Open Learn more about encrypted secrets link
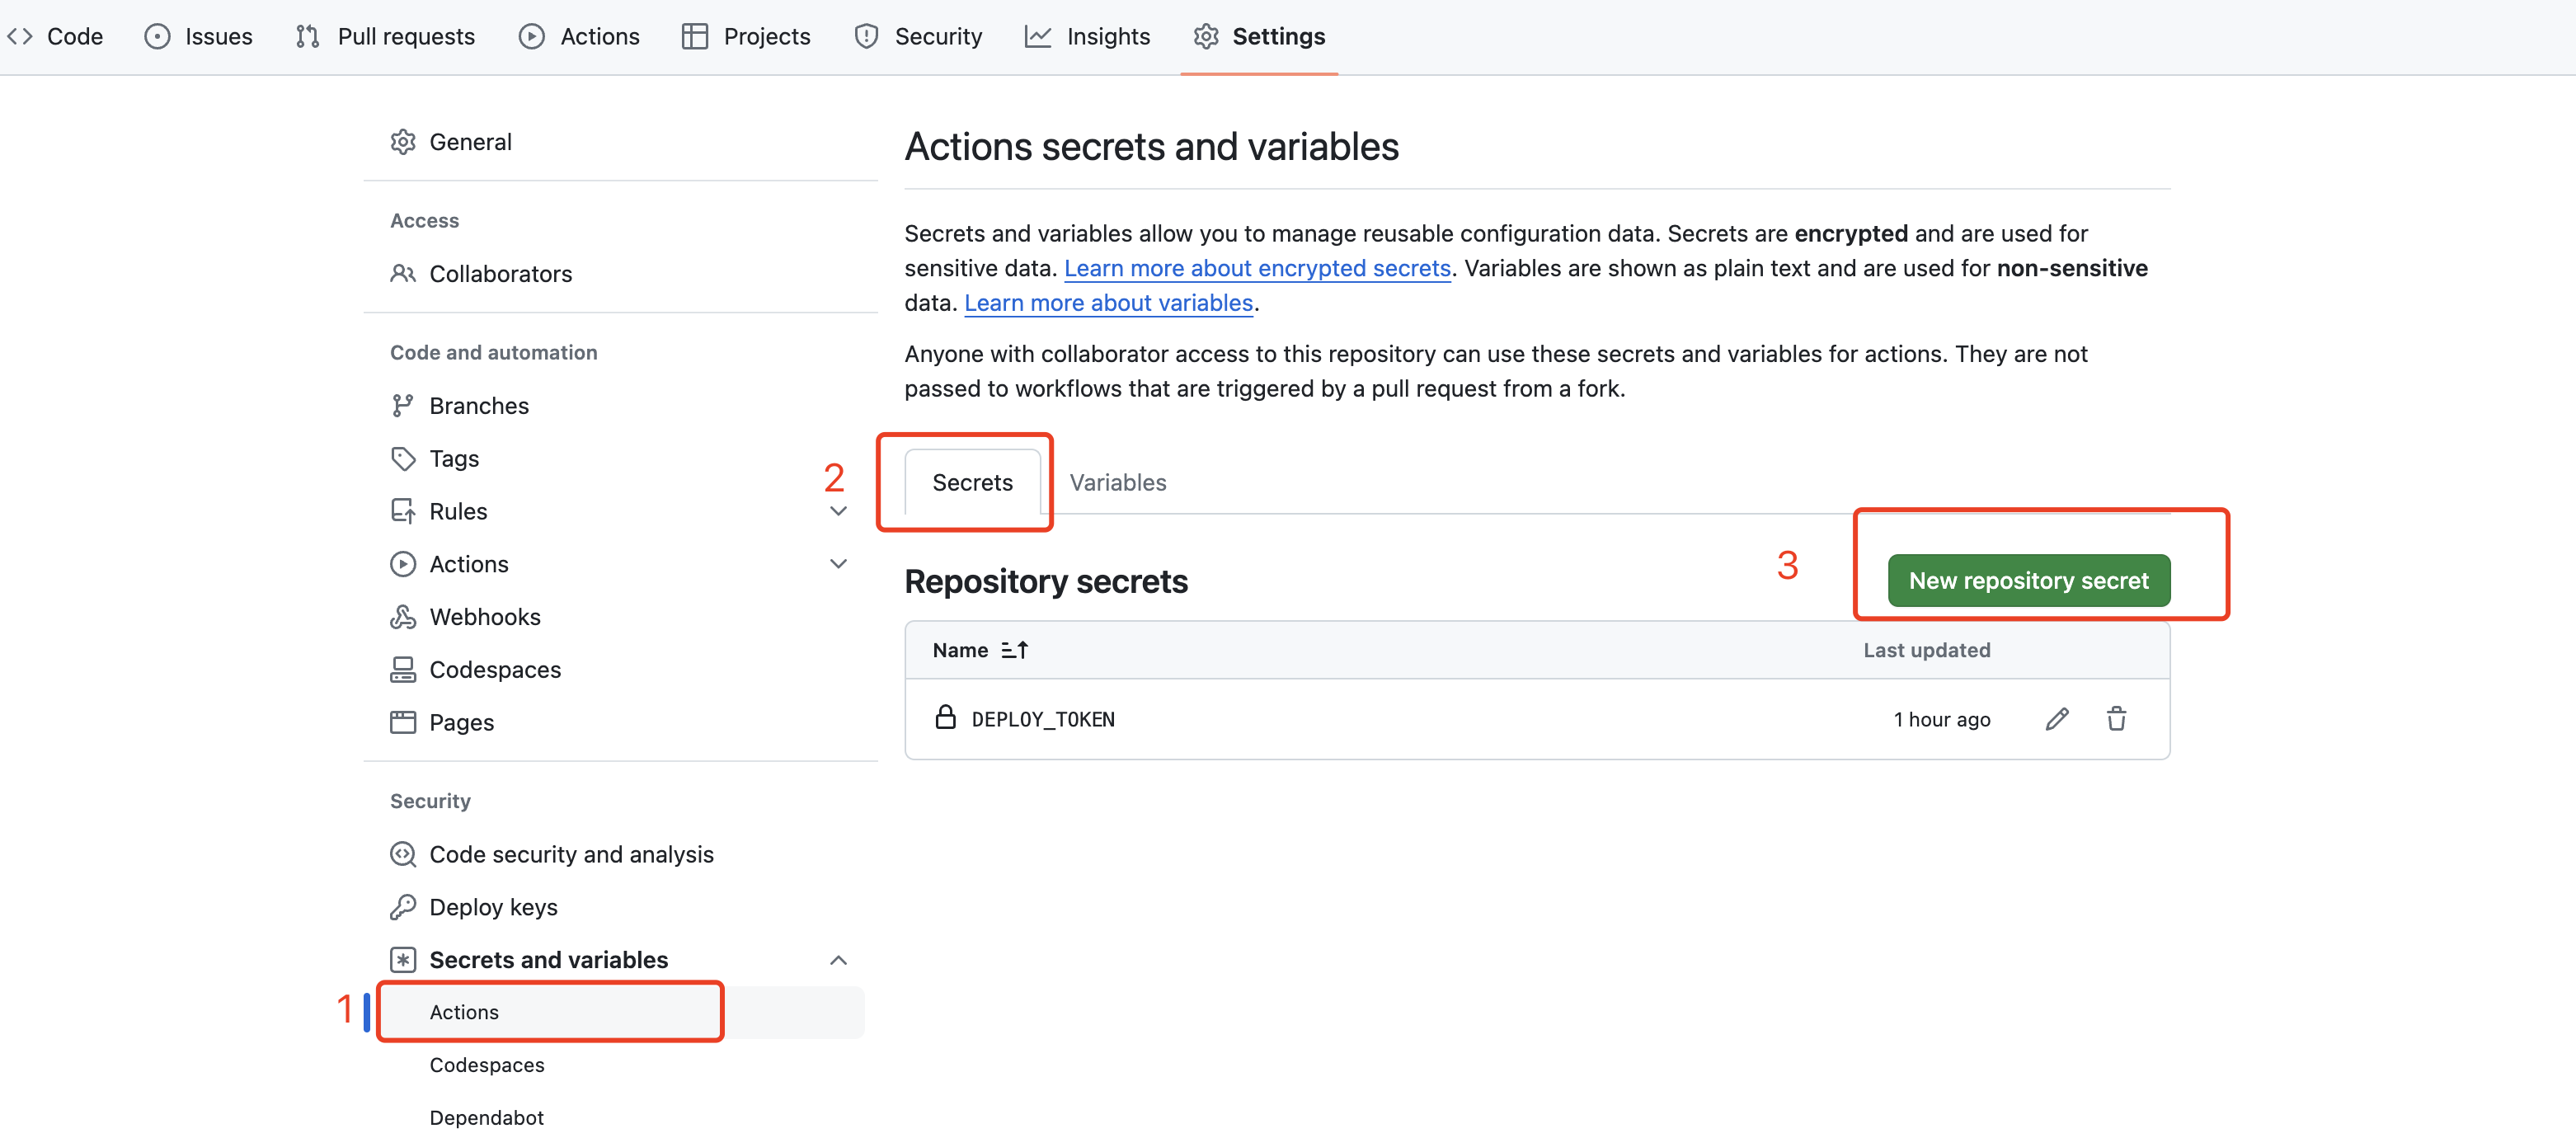 [1257, 268]
